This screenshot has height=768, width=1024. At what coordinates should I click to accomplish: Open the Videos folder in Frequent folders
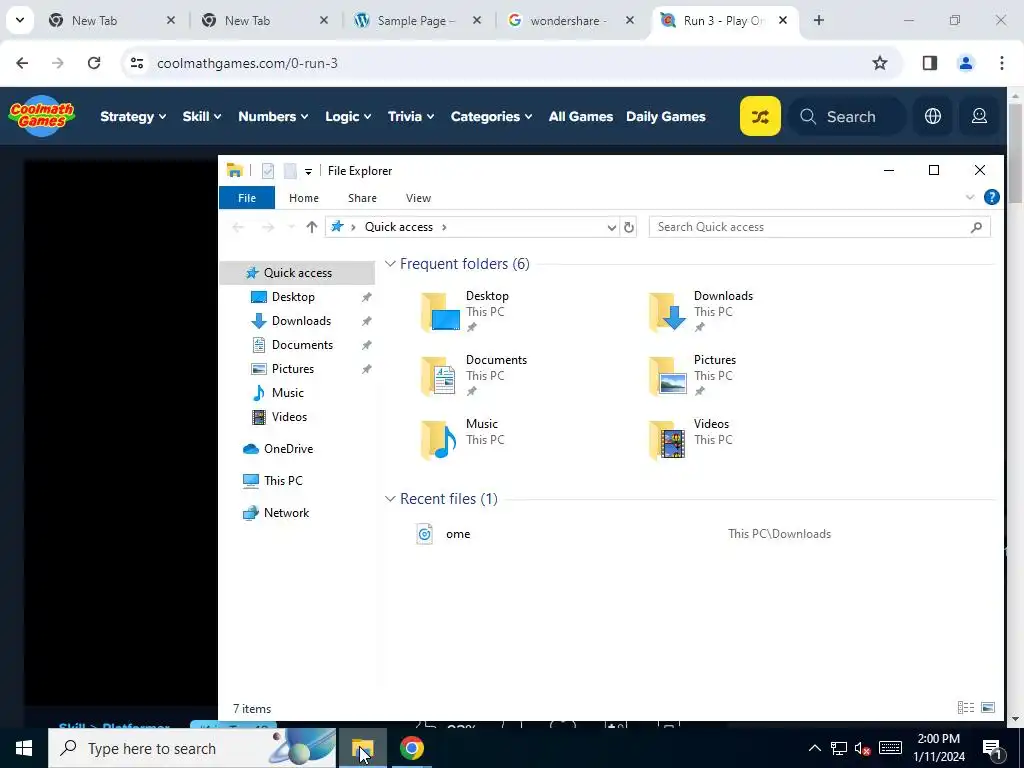(x=691, y=439)
